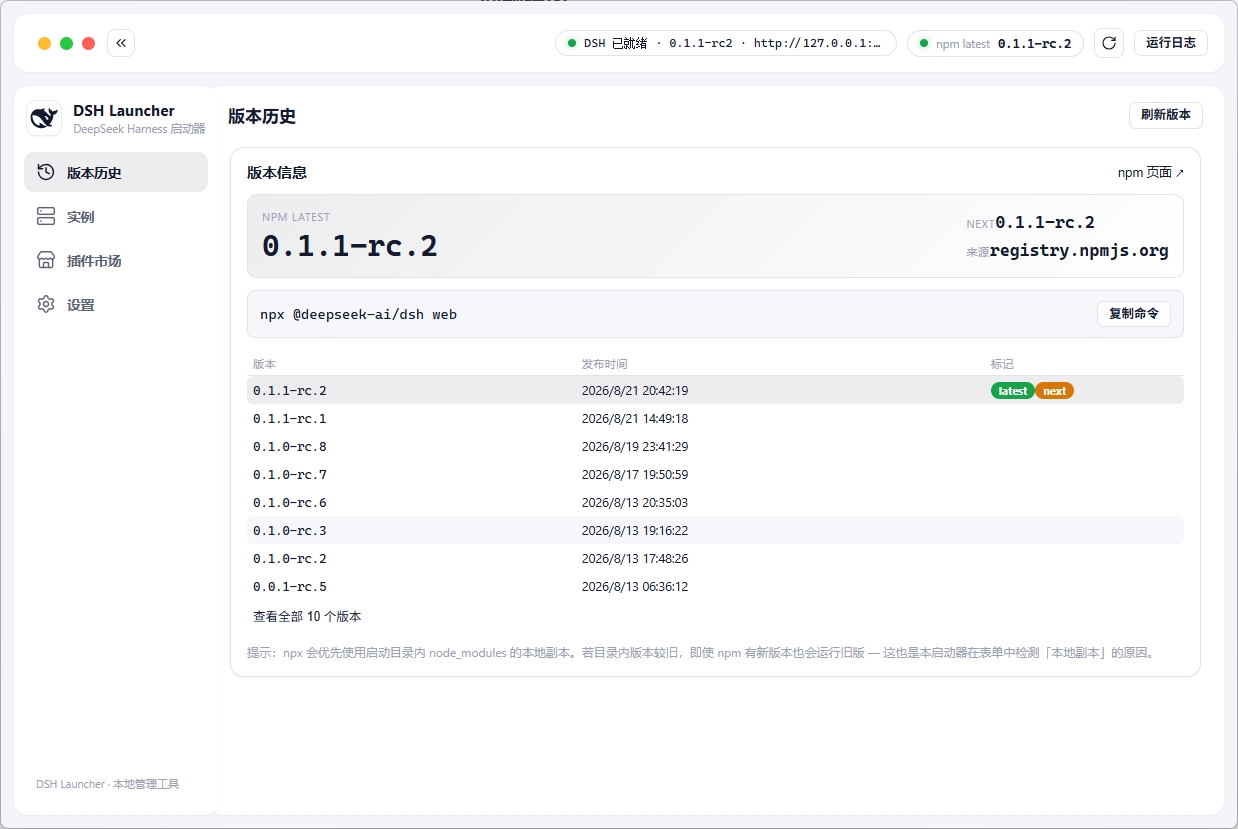The image size is (1238, 829).
Task: Click release time 2026/8/13 06:36:12
Action: point(635,587)
